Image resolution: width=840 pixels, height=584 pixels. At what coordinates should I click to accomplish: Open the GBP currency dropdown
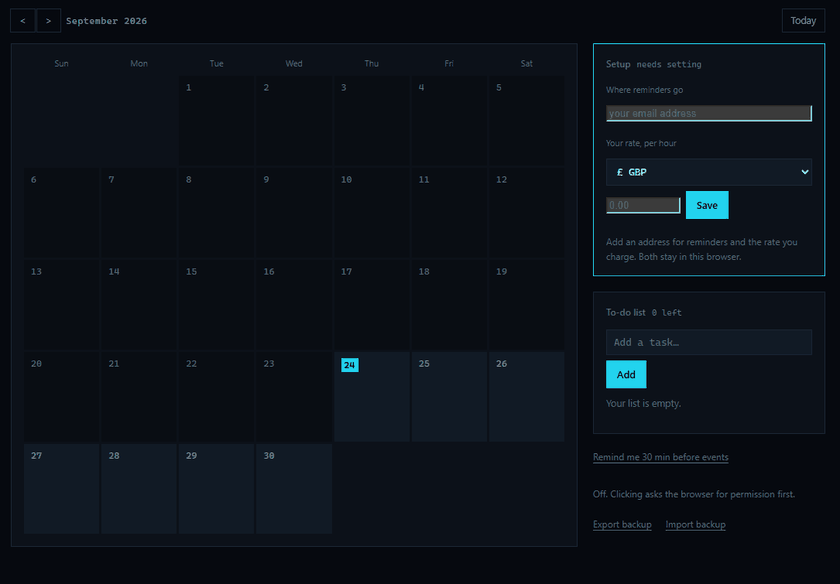pos(709,172)
